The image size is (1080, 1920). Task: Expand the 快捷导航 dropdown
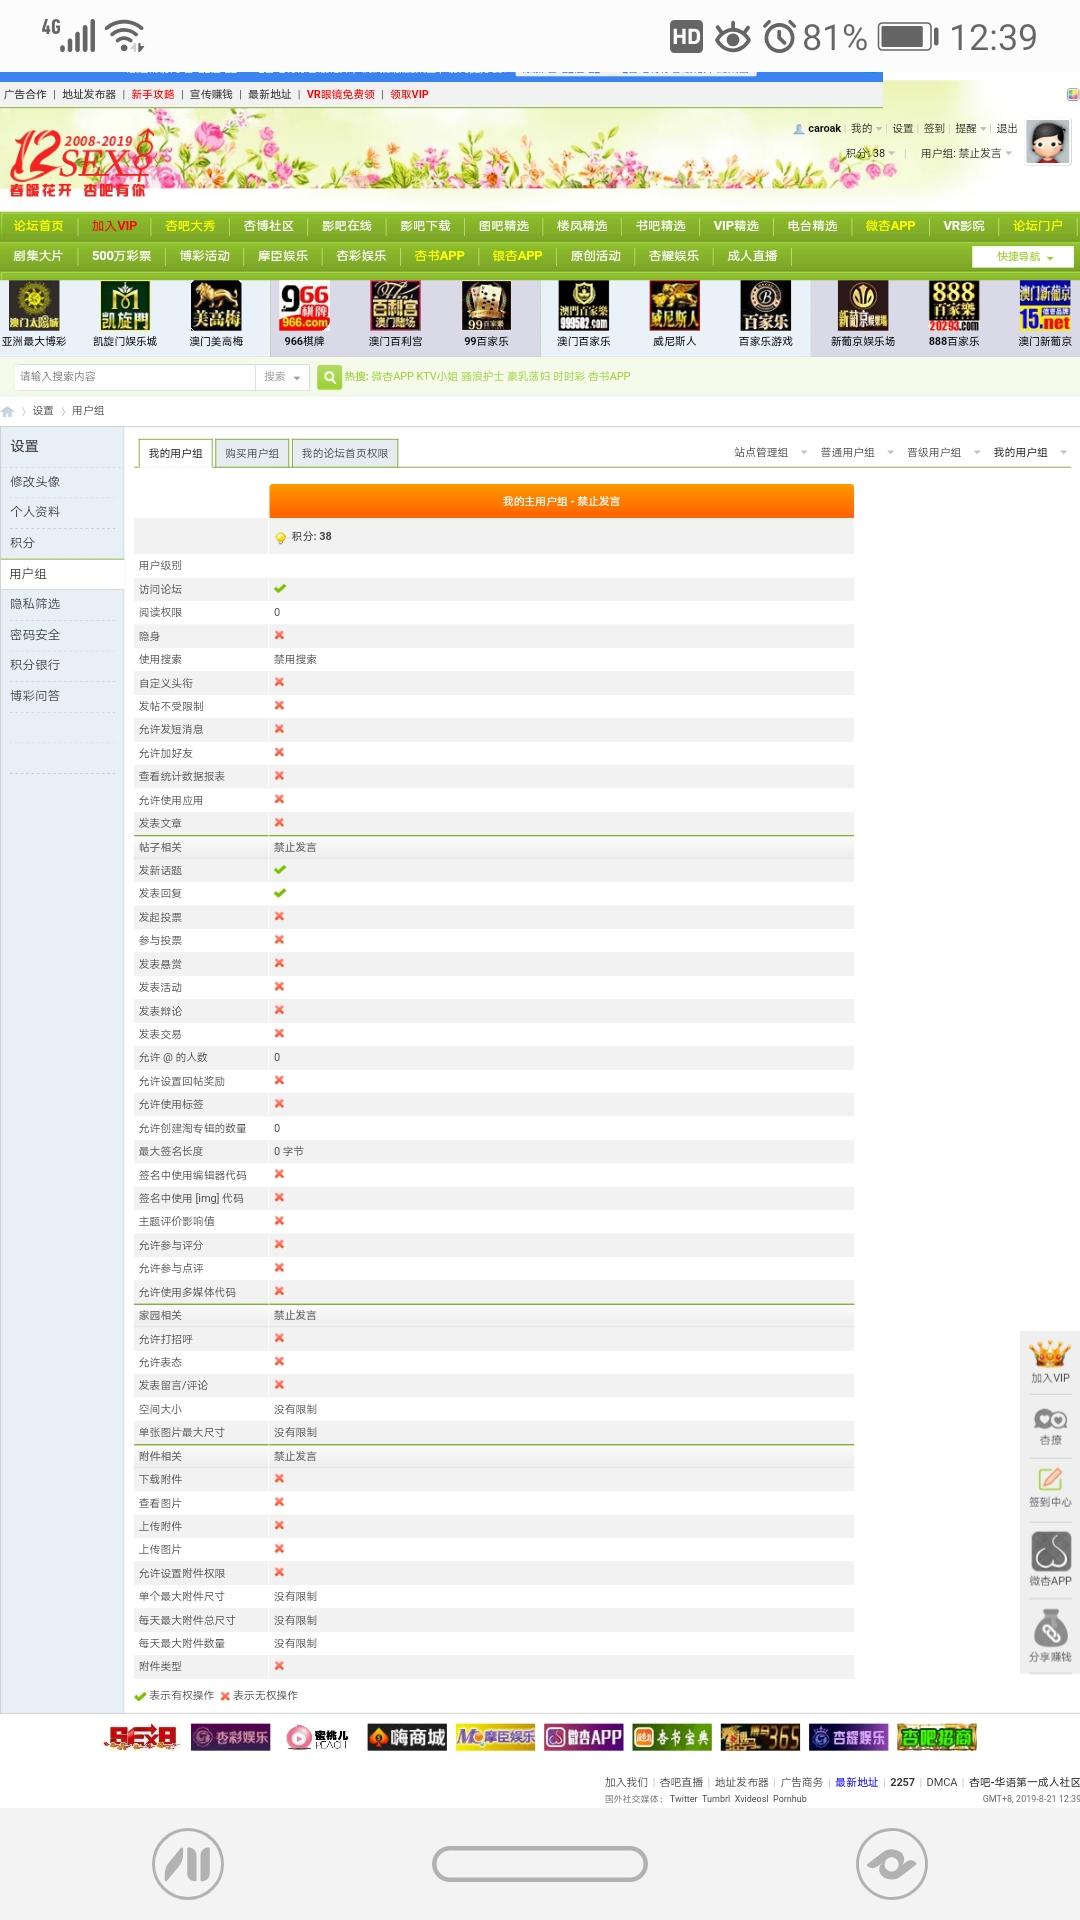pyautogui.click(x=1023, y=257)
